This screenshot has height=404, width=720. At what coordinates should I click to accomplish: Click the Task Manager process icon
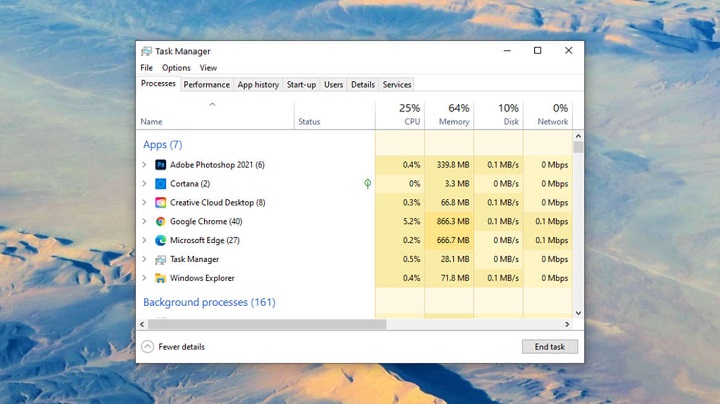click(160, 260)
